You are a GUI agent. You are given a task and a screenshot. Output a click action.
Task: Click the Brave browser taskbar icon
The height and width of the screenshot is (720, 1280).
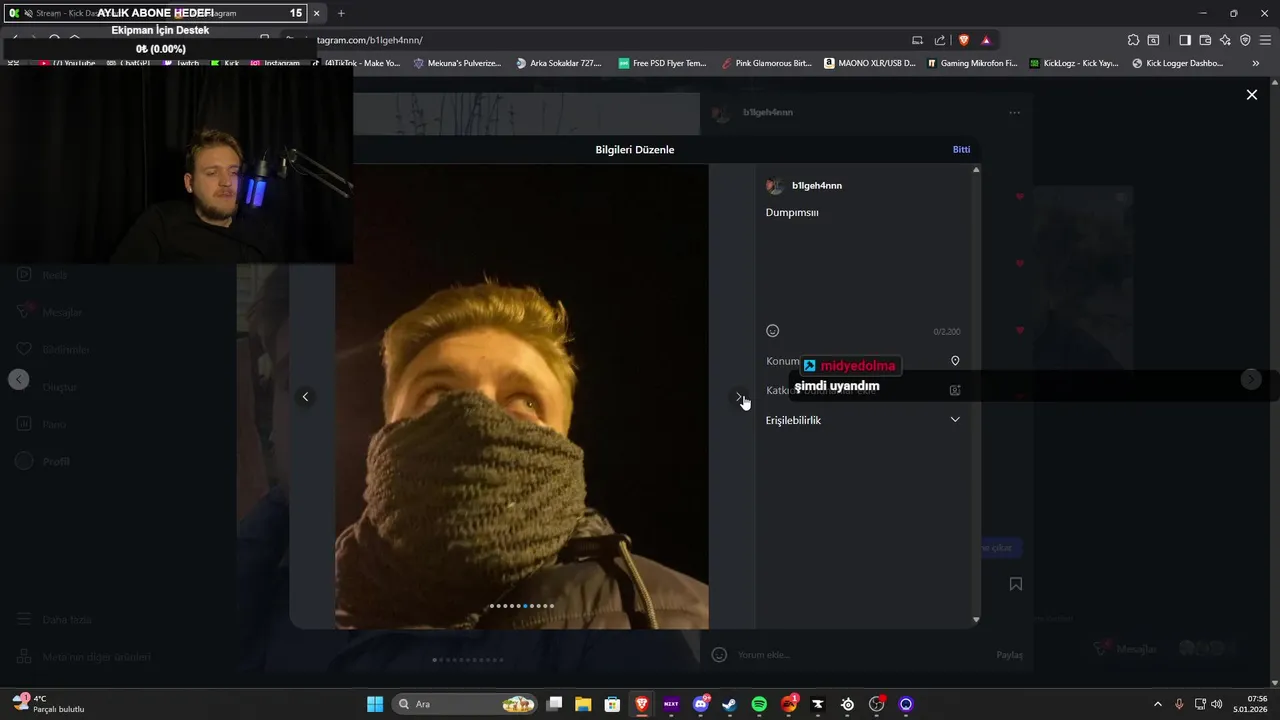point(642,704)
